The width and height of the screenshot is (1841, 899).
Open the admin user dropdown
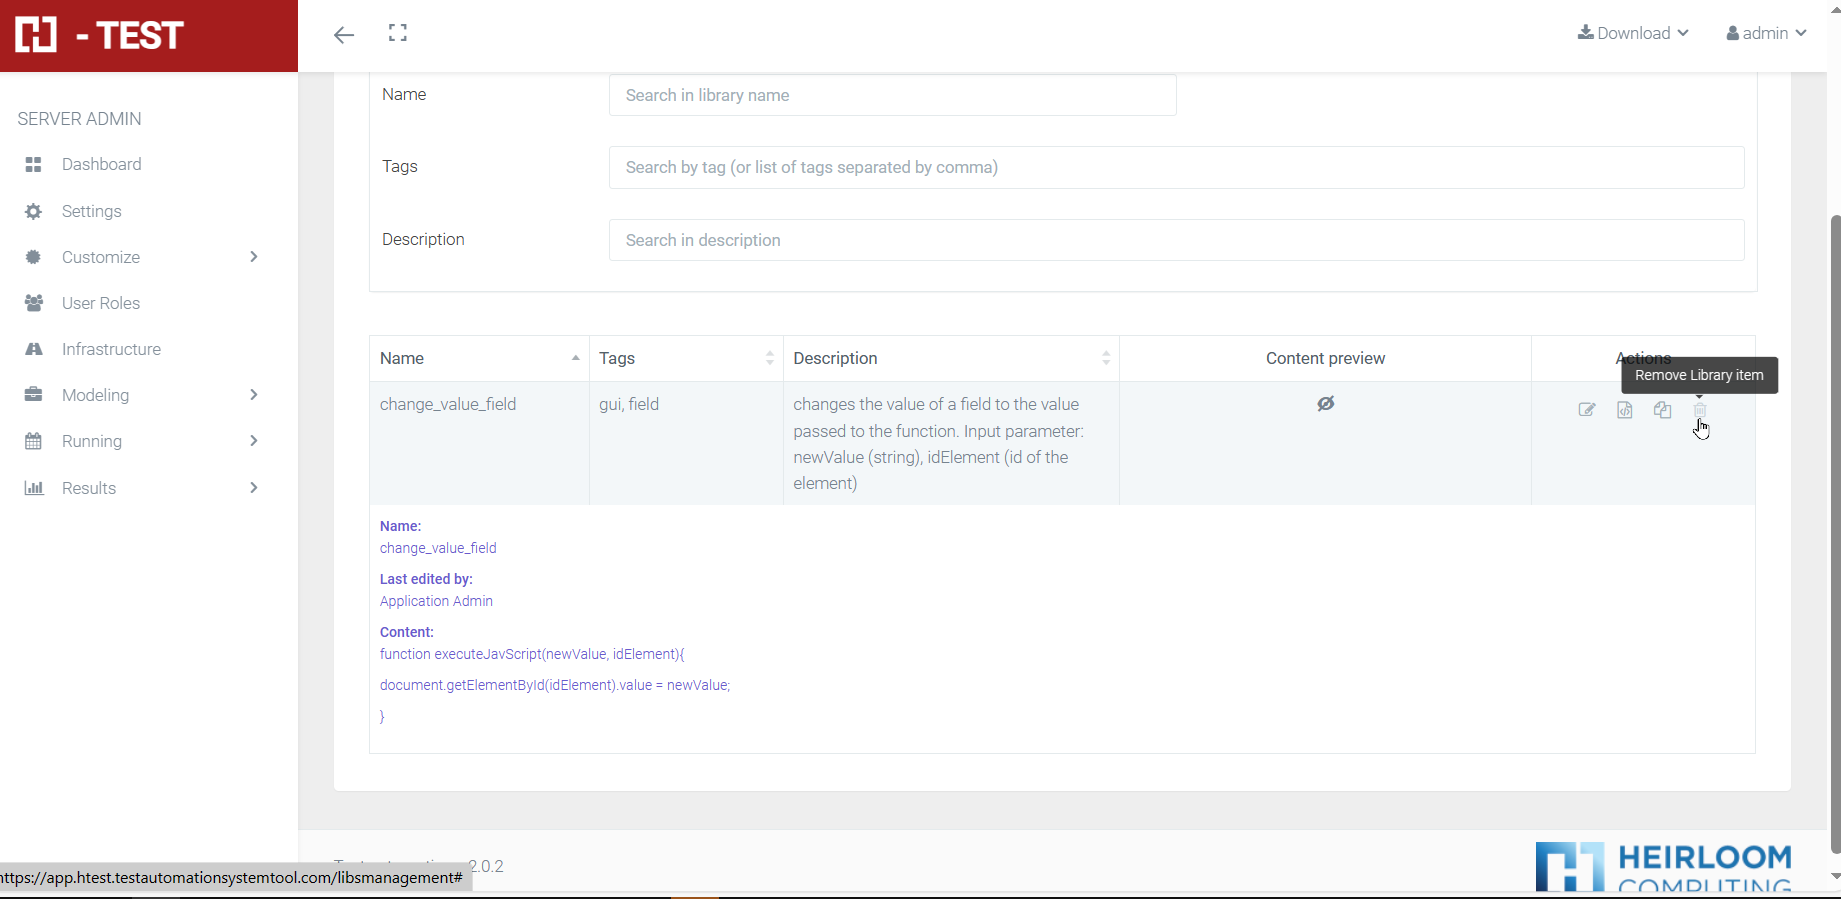point(1766,33)
